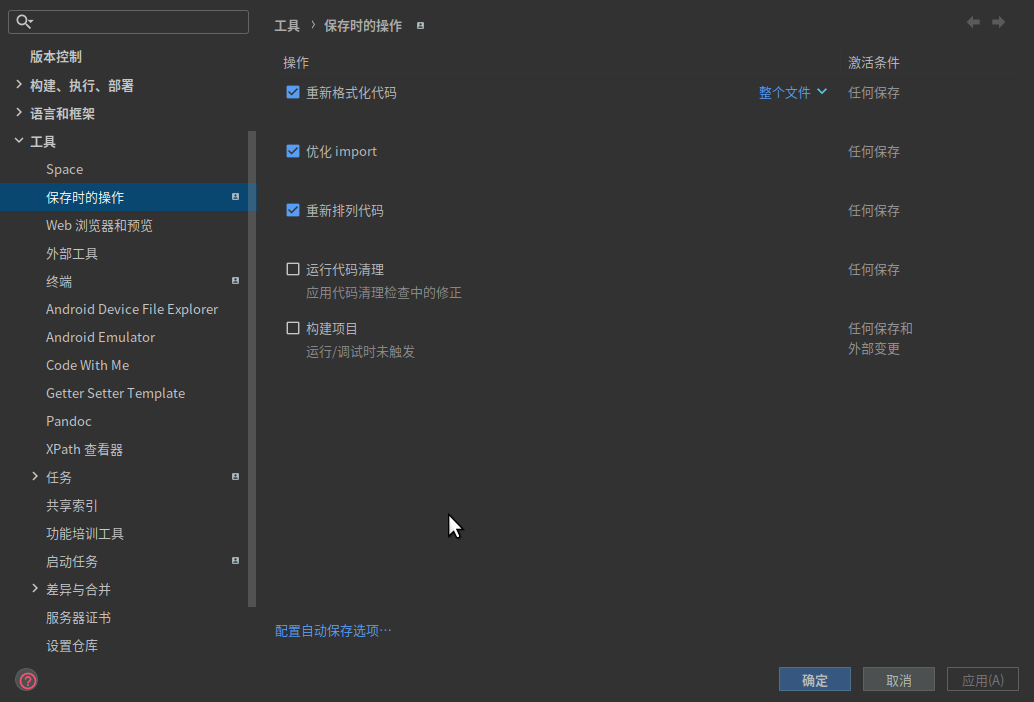The image size is (1034, 702).
Task: Click project icon on 终端 row
Action: point(235,281)
